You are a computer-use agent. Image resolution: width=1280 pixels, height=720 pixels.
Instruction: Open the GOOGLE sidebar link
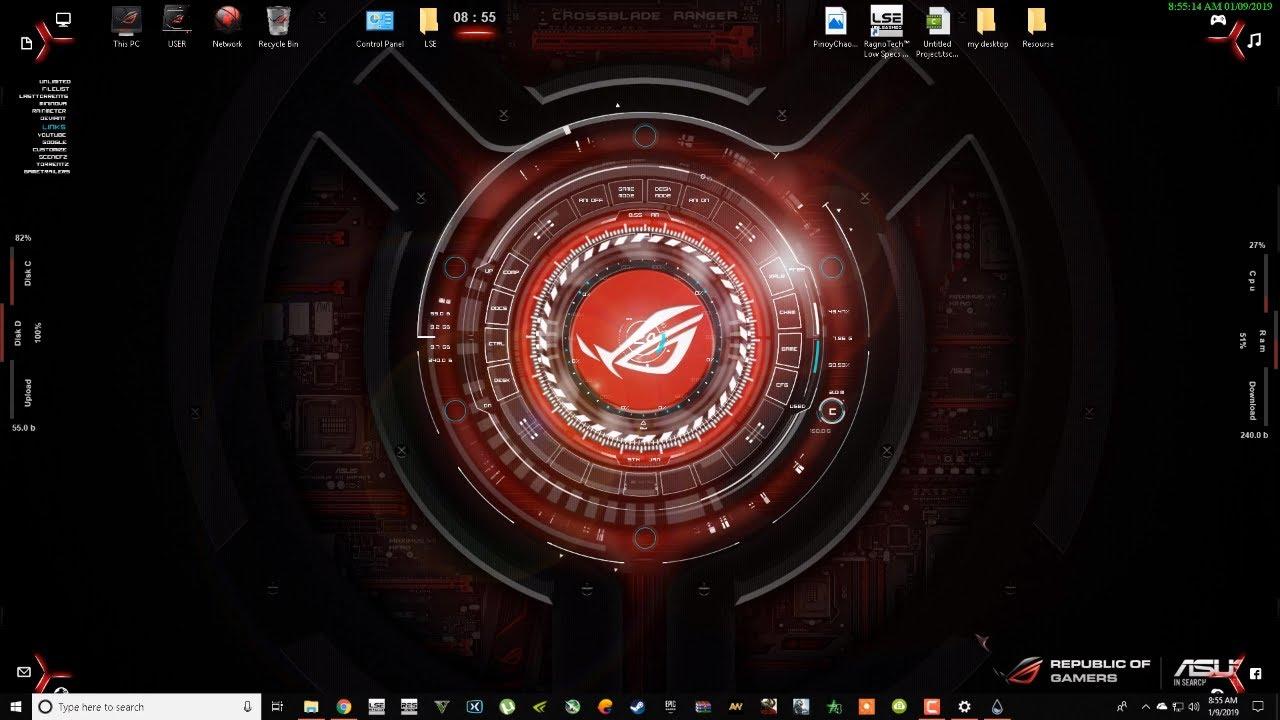point(52,141)
